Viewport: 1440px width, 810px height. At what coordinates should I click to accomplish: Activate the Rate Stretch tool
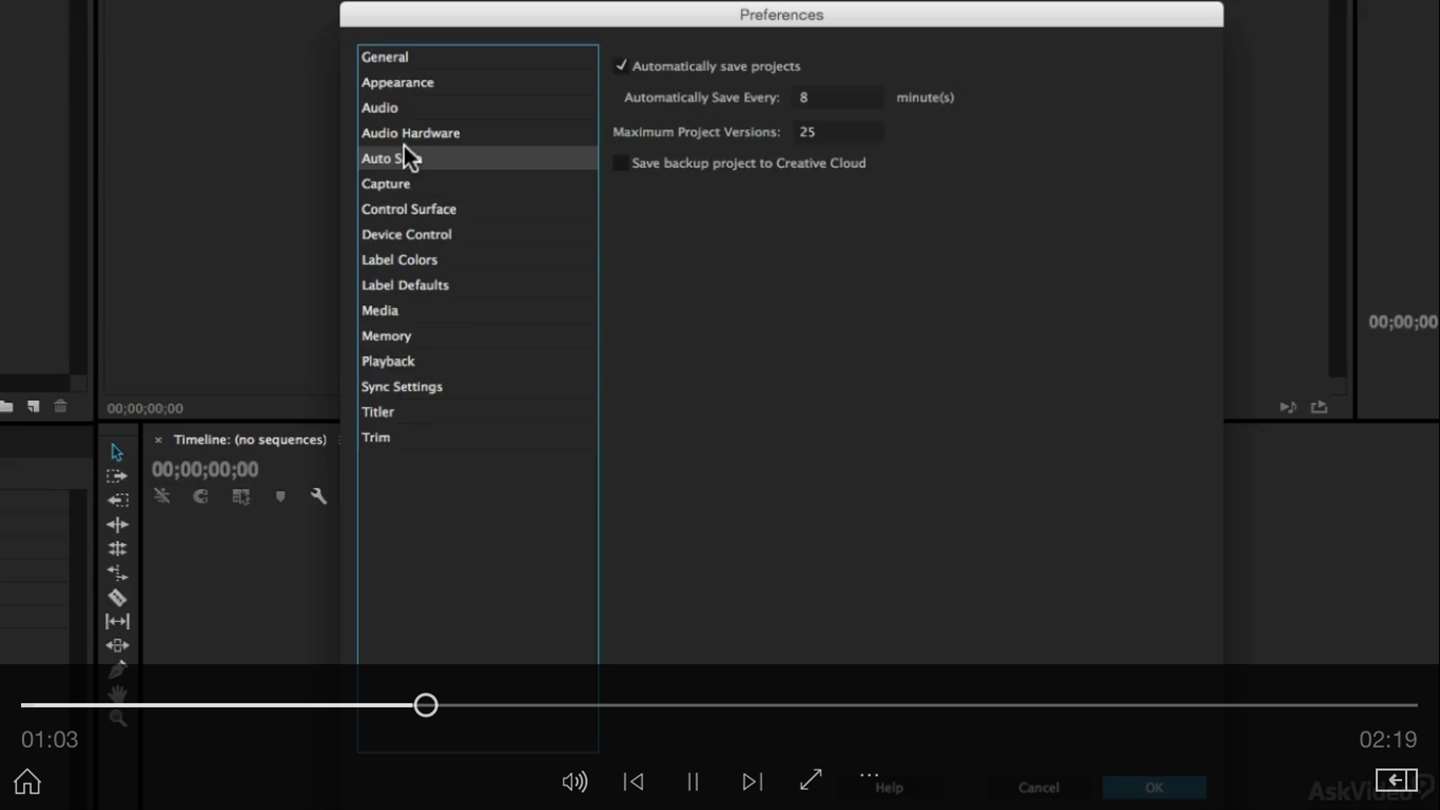tap(117, 573)
